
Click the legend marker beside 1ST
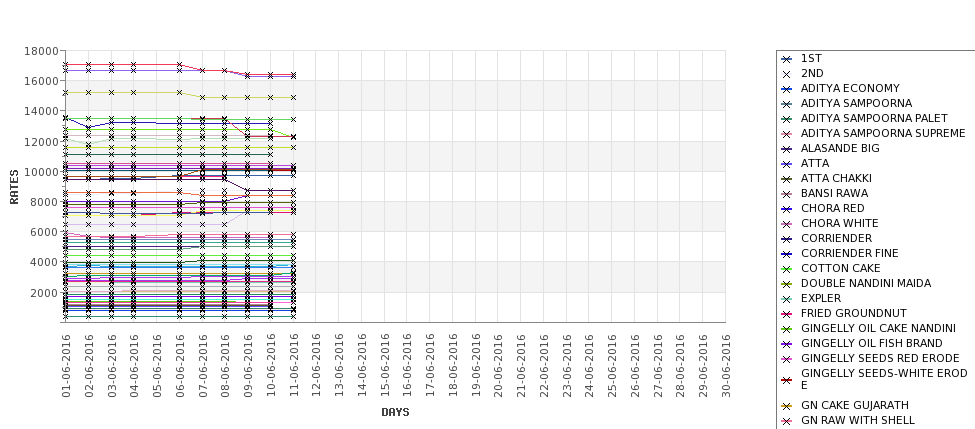pyautogui.click(x=787, y=59)
